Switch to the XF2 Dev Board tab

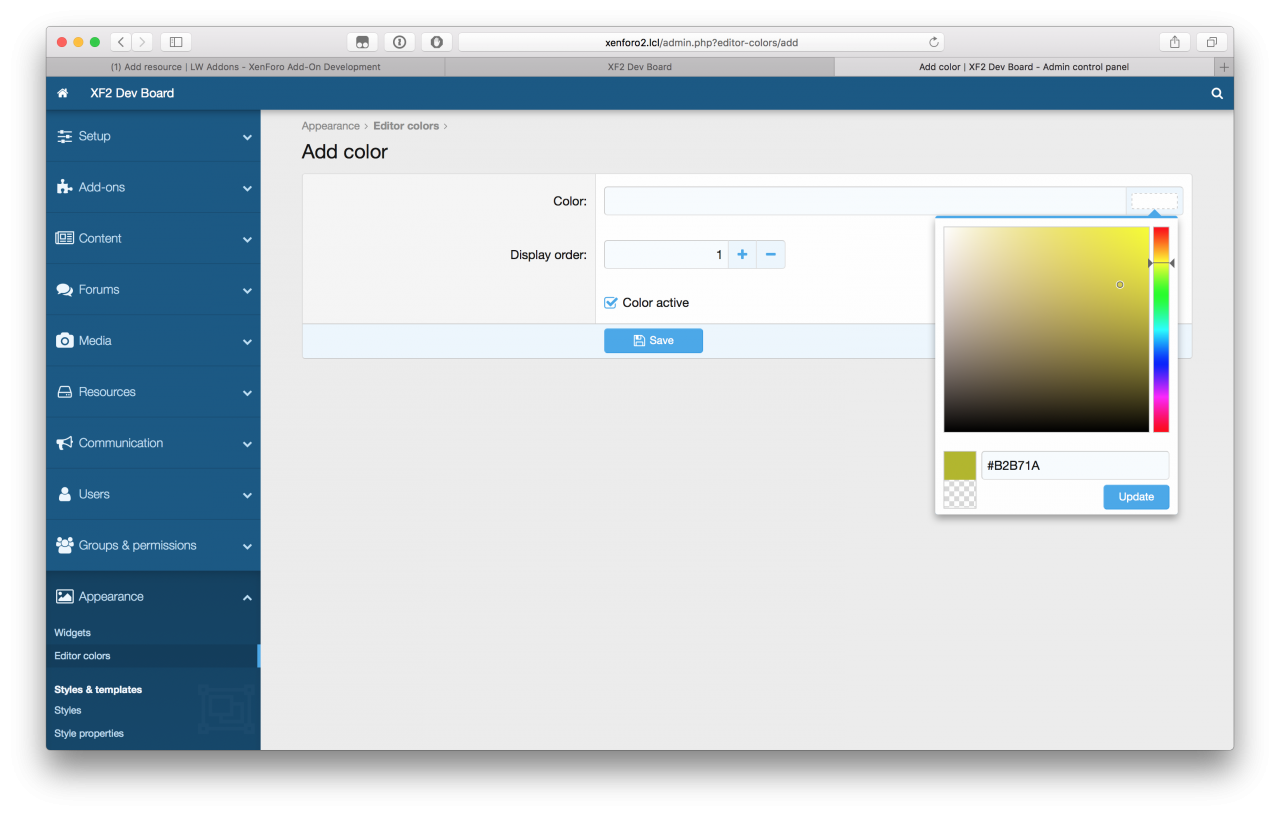click(x=639, y=67)
